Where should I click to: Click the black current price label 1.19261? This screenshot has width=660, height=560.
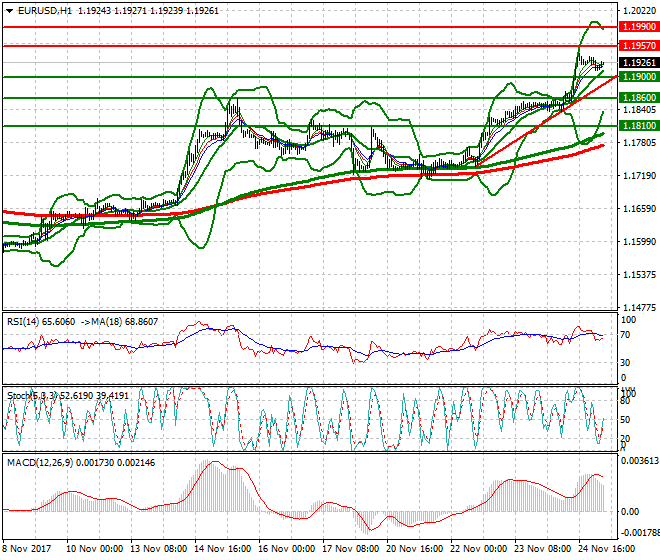[x=639, y=63]
